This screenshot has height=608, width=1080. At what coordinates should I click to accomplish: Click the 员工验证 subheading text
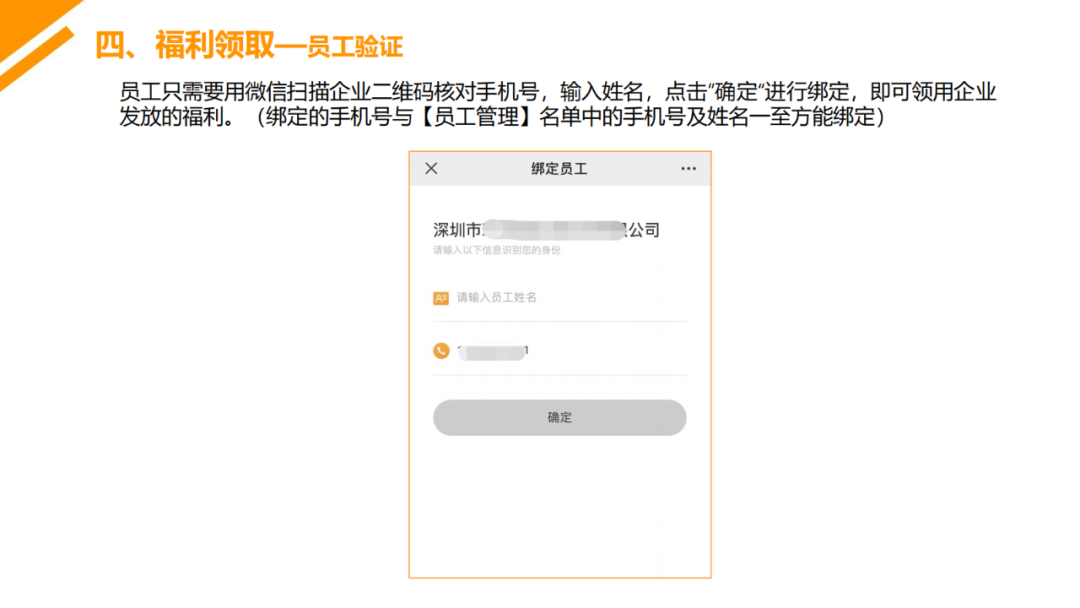[x=356, y=47]
